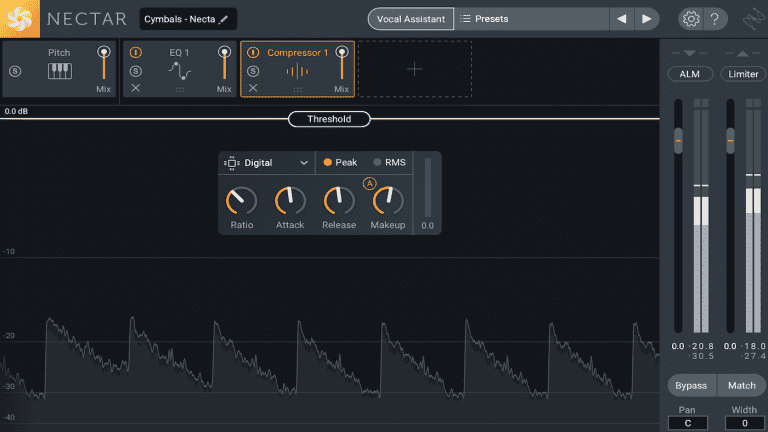Remove the Compressor 1 module

(x=253, y=88)
